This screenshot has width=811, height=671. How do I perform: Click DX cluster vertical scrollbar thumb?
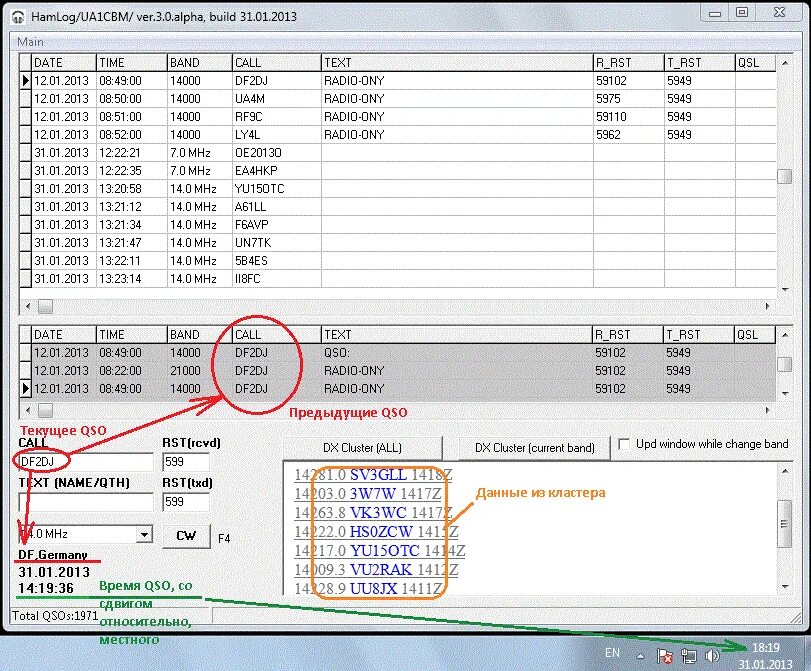[x=785, y=524]
